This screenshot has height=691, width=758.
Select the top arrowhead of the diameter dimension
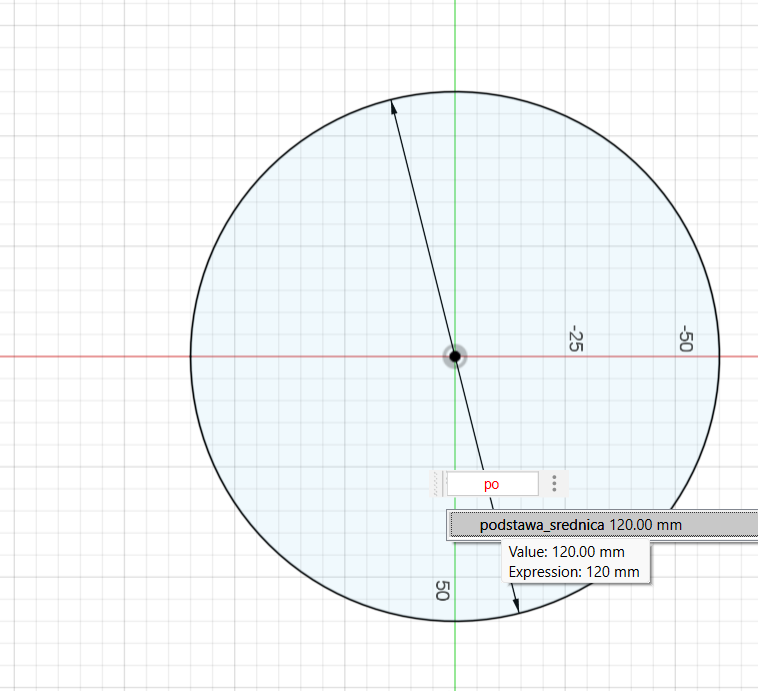(x=393, y=105)
